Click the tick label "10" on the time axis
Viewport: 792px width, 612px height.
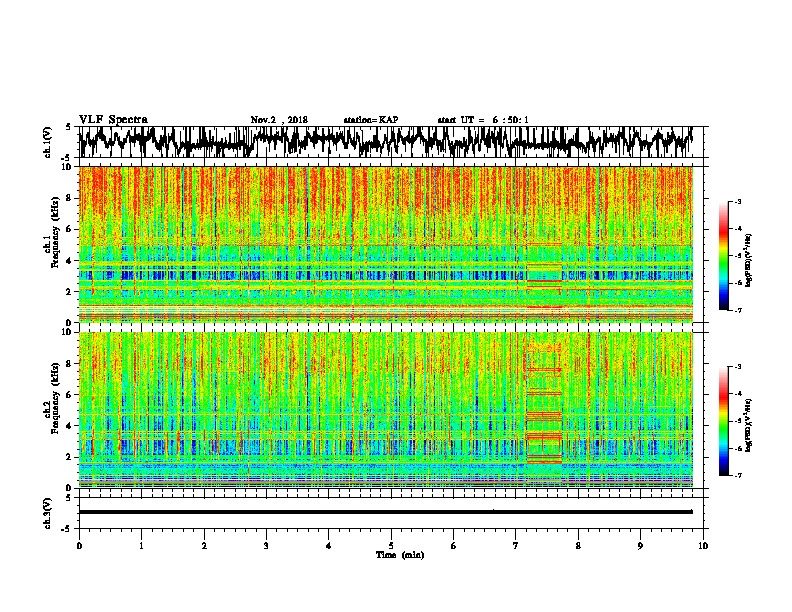[703, 546]
